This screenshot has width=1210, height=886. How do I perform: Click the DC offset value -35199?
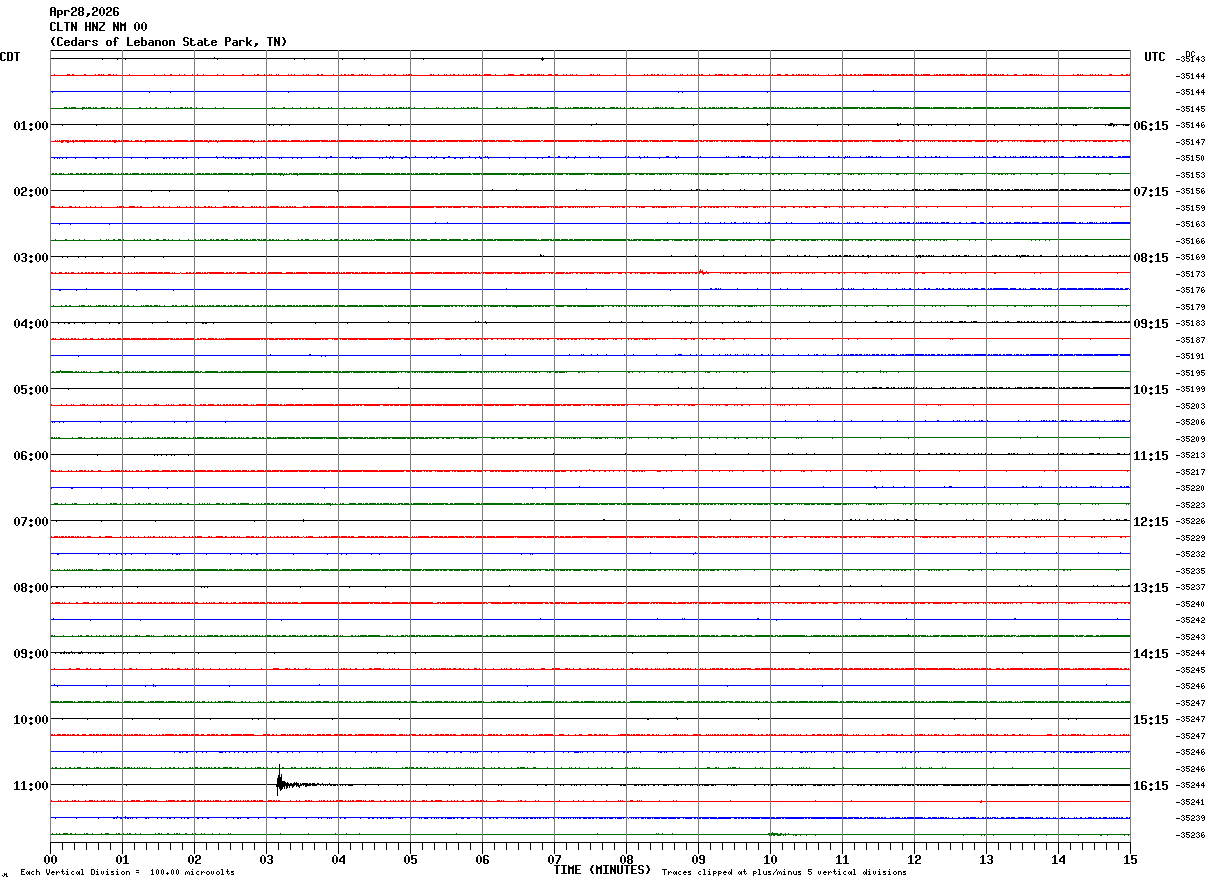(1190, 390)
